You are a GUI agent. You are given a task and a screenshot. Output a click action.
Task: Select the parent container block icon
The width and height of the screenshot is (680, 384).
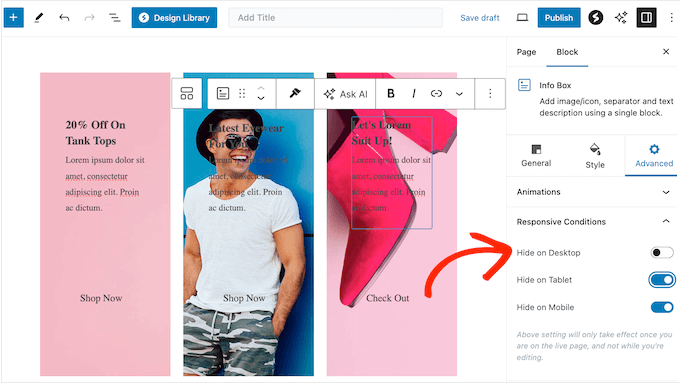[x=187, y=93]
